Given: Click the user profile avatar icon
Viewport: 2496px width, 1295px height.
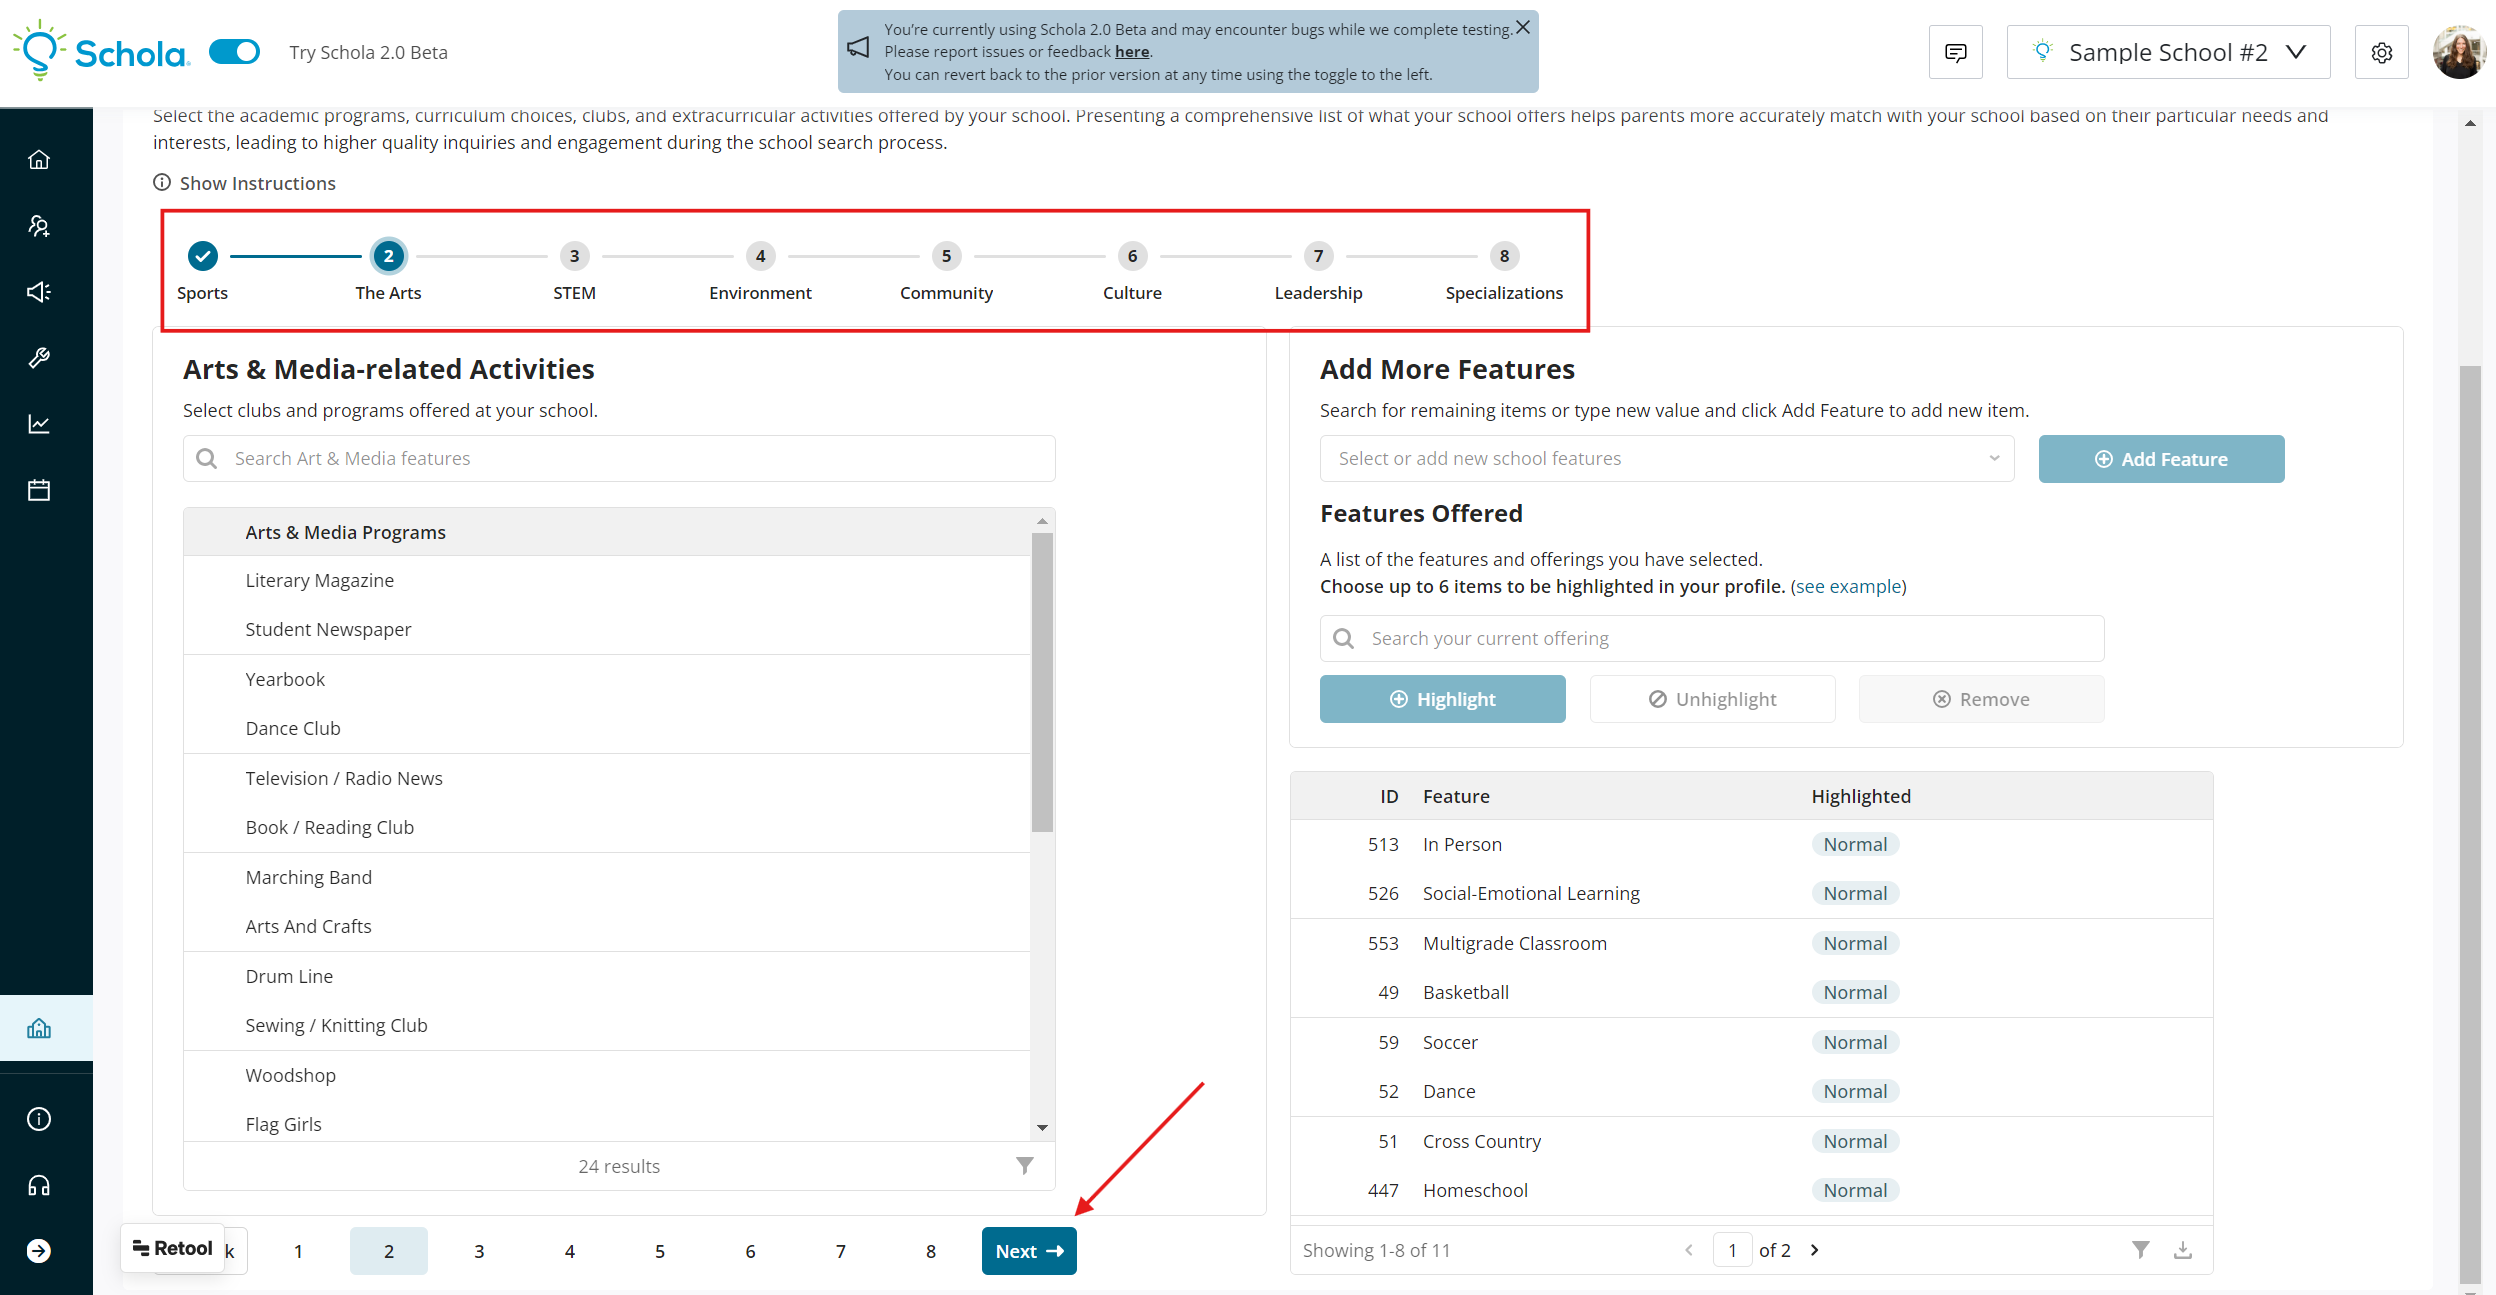Looking at the screenshot, I should 2458,51.
